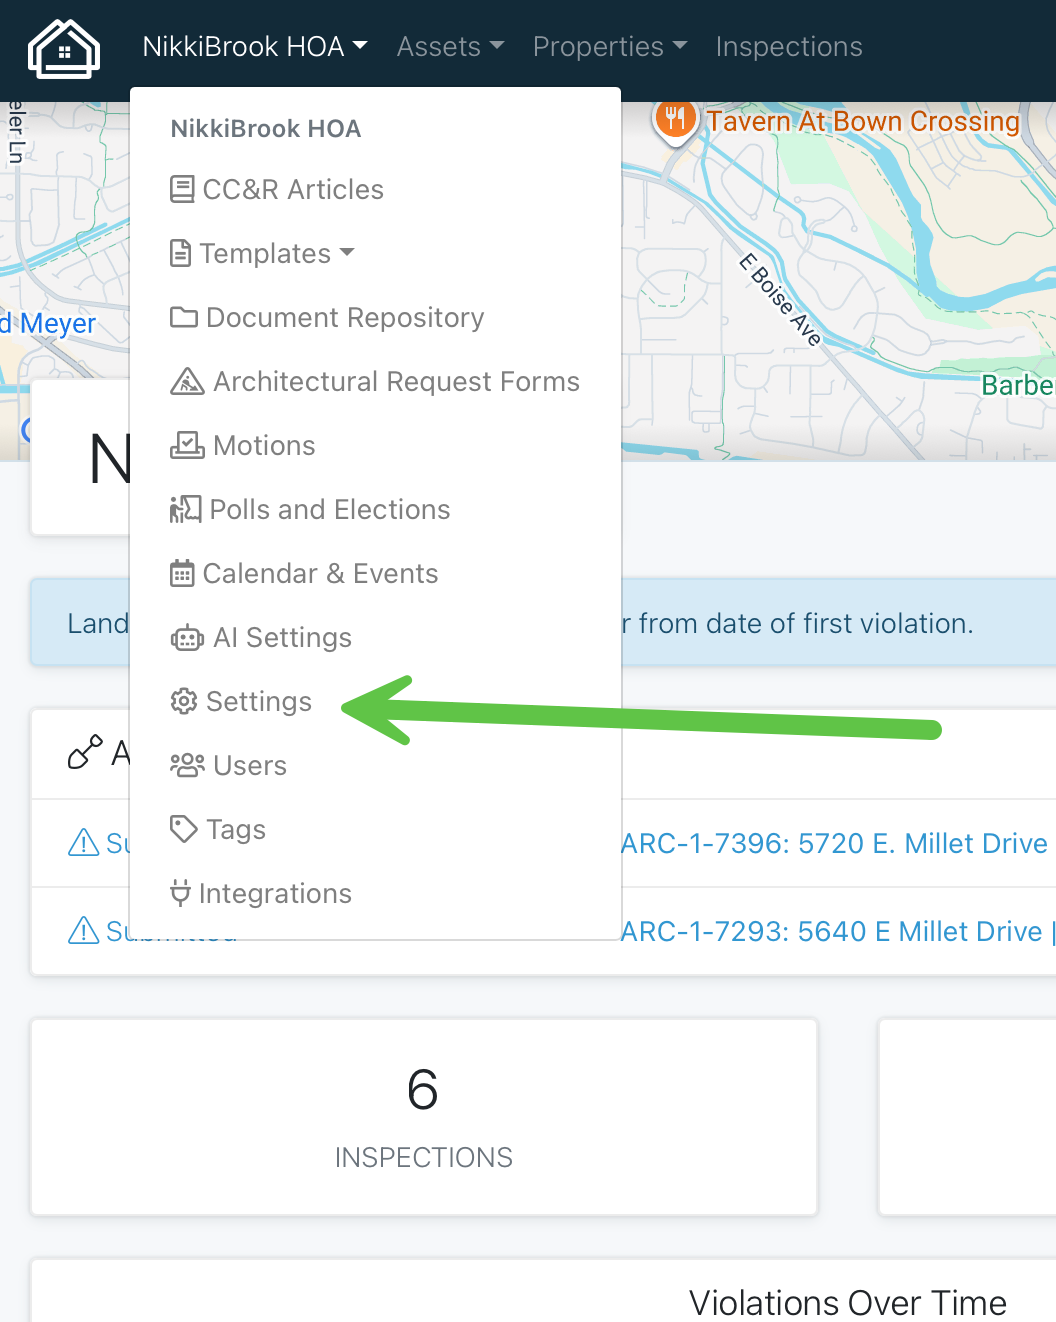The image size is (1056, 1322).
Task: Click the Calendar & Events calendar icon
Action: point(182,573)
